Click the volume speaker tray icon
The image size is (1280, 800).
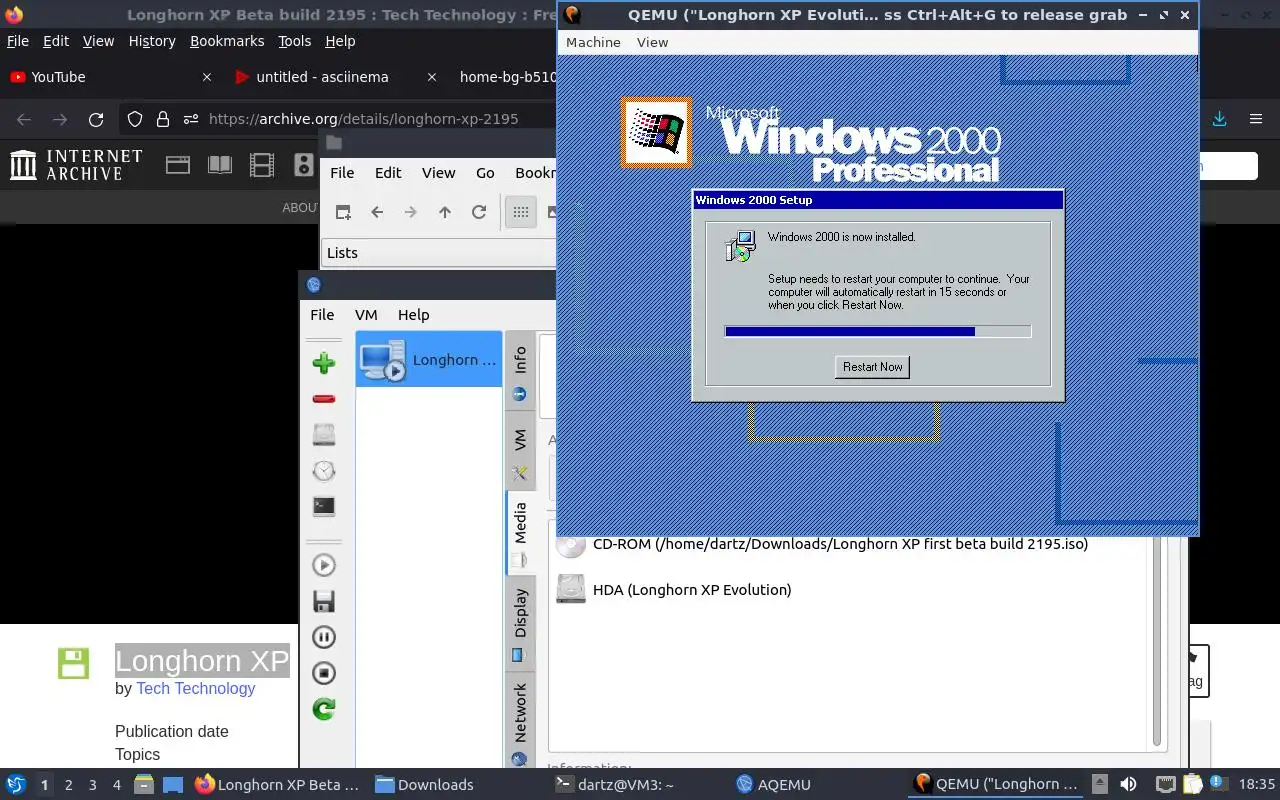[1128, 784]
